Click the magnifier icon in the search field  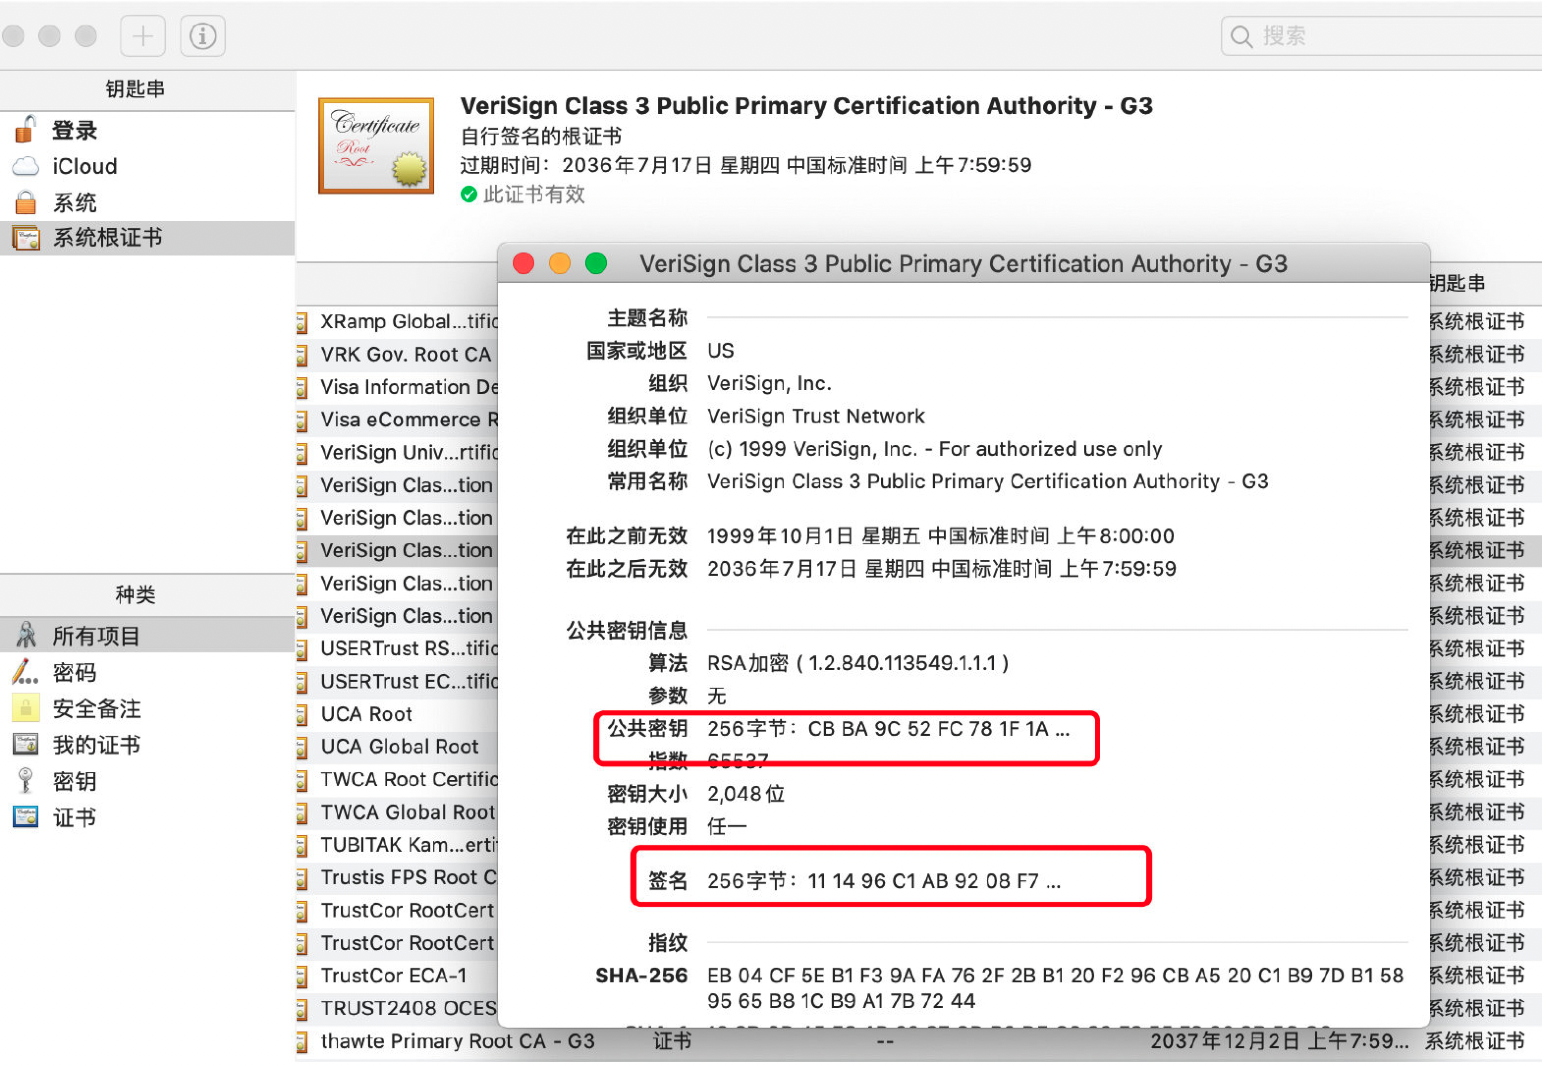(x=1241, y=37)
